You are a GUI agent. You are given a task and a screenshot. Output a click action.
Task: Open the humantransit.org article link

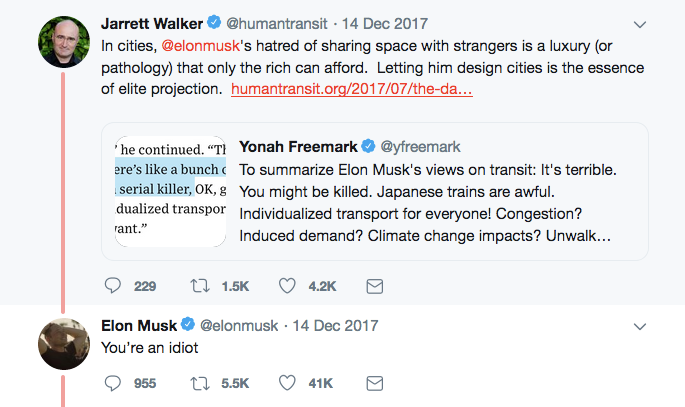click(352, 89)
